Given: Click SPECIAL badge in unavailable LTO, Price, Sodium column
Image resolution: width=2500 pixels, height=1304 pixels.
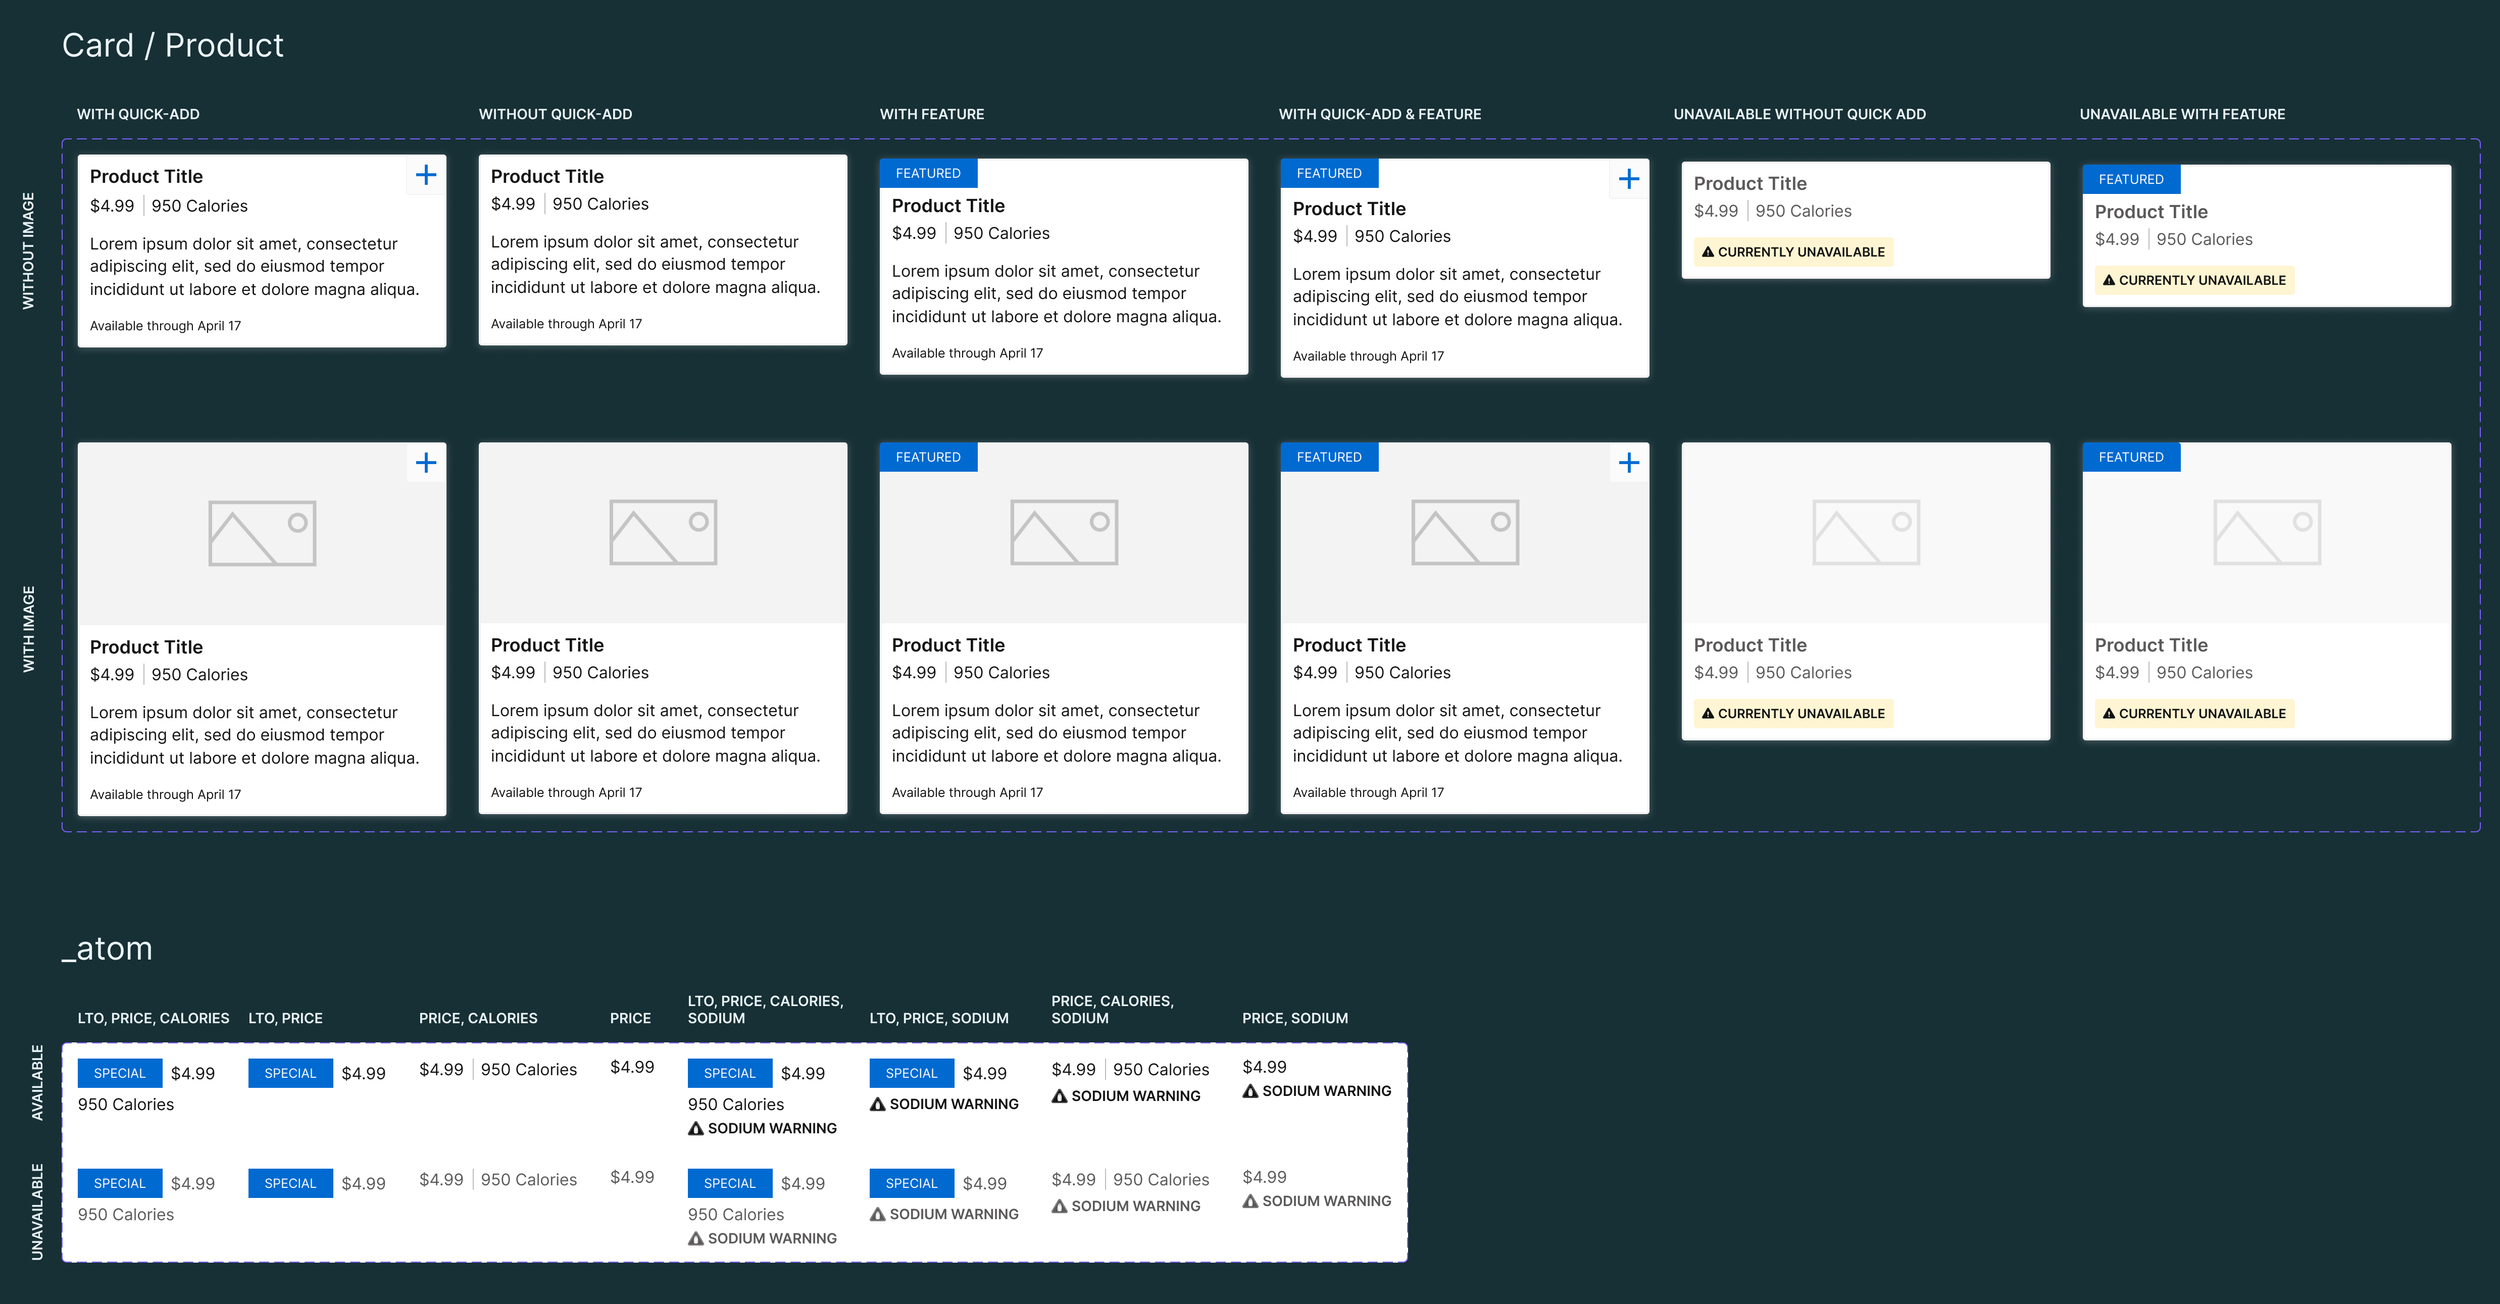Looking at the screenshot, I should pos(911,1183).
